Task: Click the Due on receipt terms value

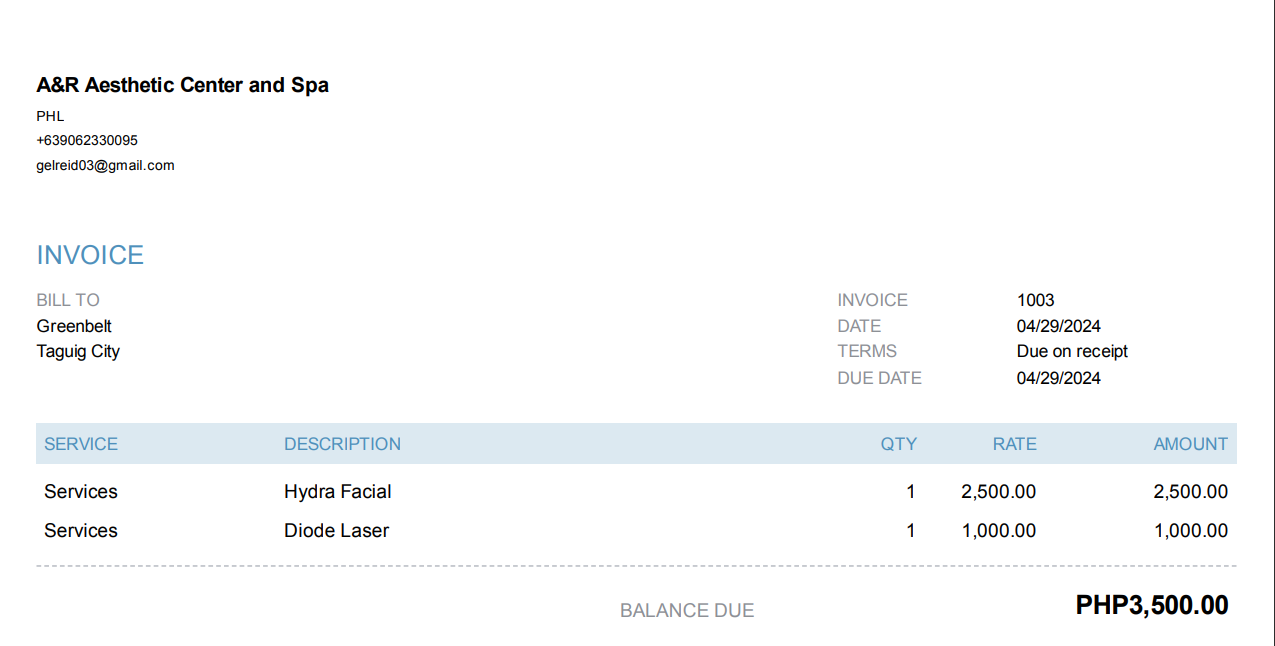Action: coord(1072,351)
